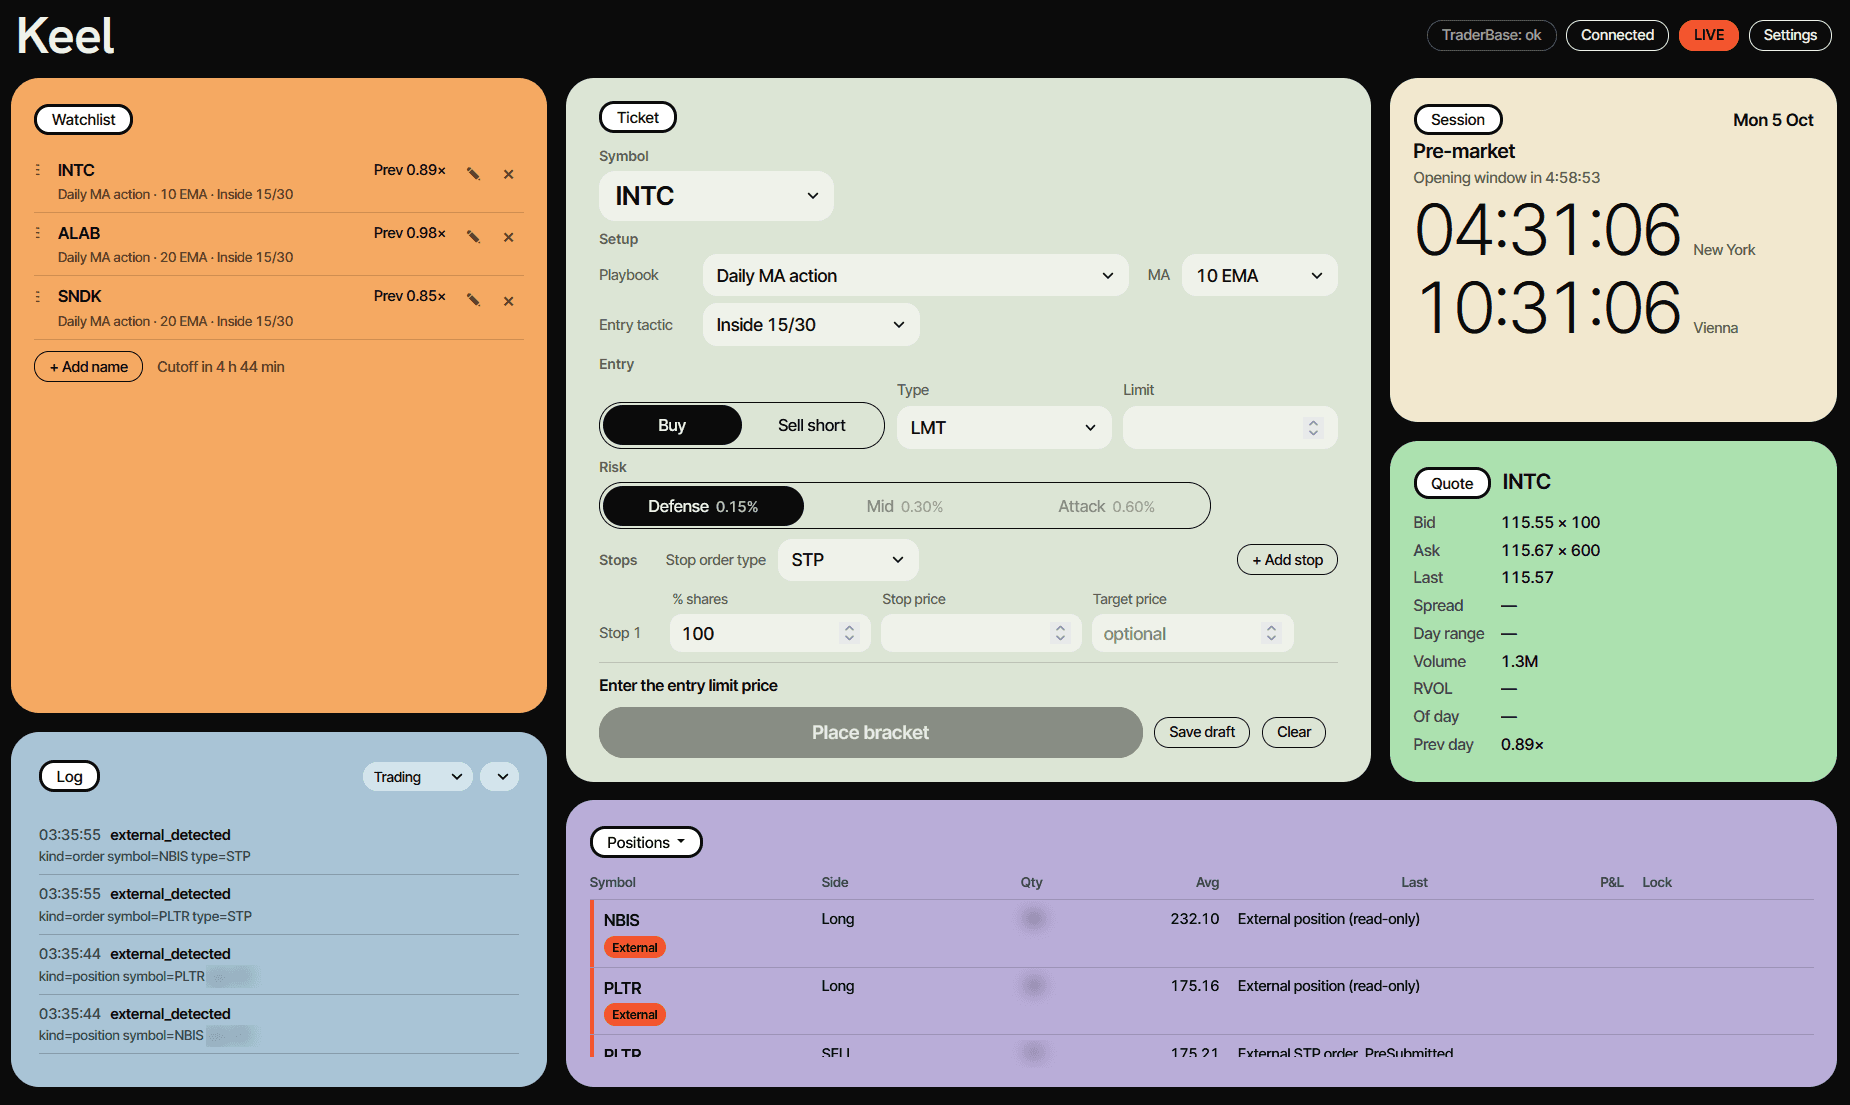Image resolution: width=1850 pixels, height=1105 pixels.
Task: Save the ticket draft
Action: [x=1202, y=732]
